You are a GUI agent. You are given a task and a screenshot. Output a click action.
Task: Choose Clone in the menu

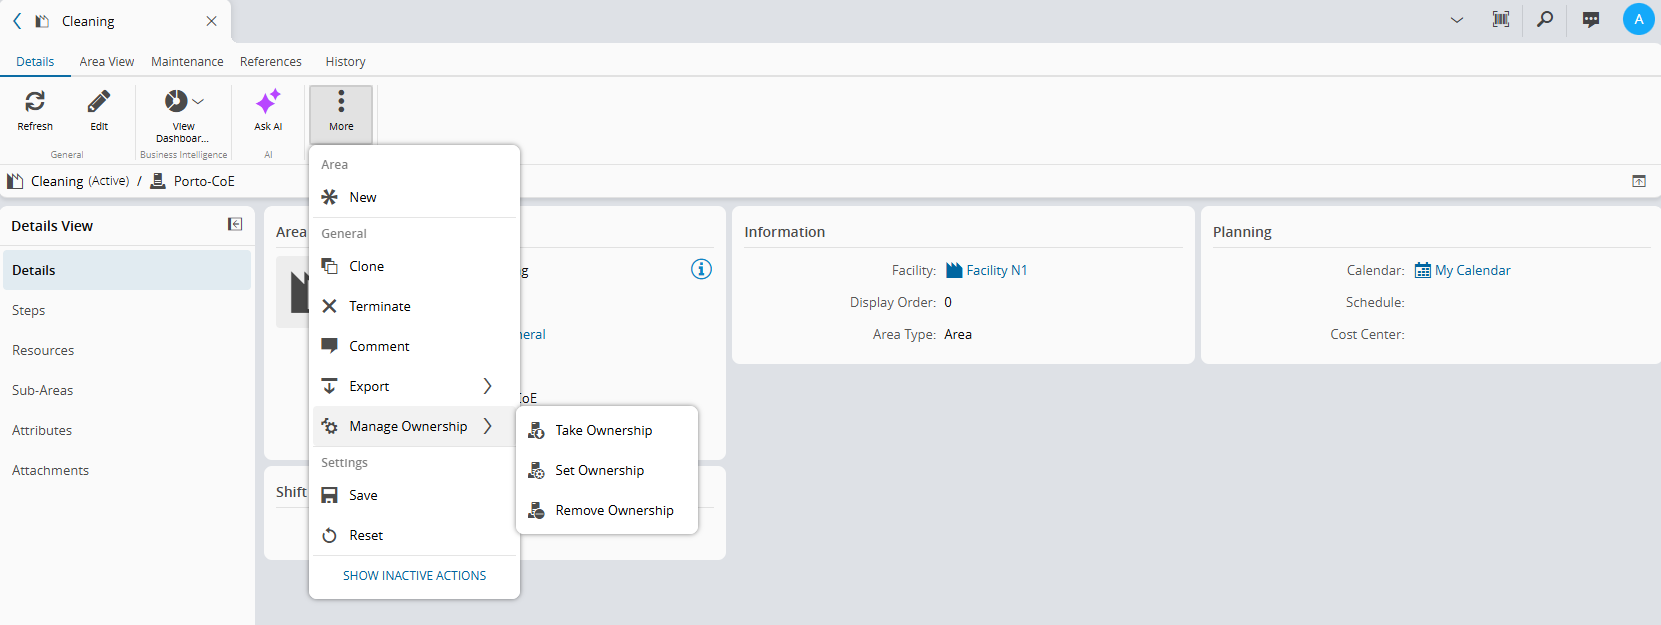pyautogui.click(x=415, y=266)
